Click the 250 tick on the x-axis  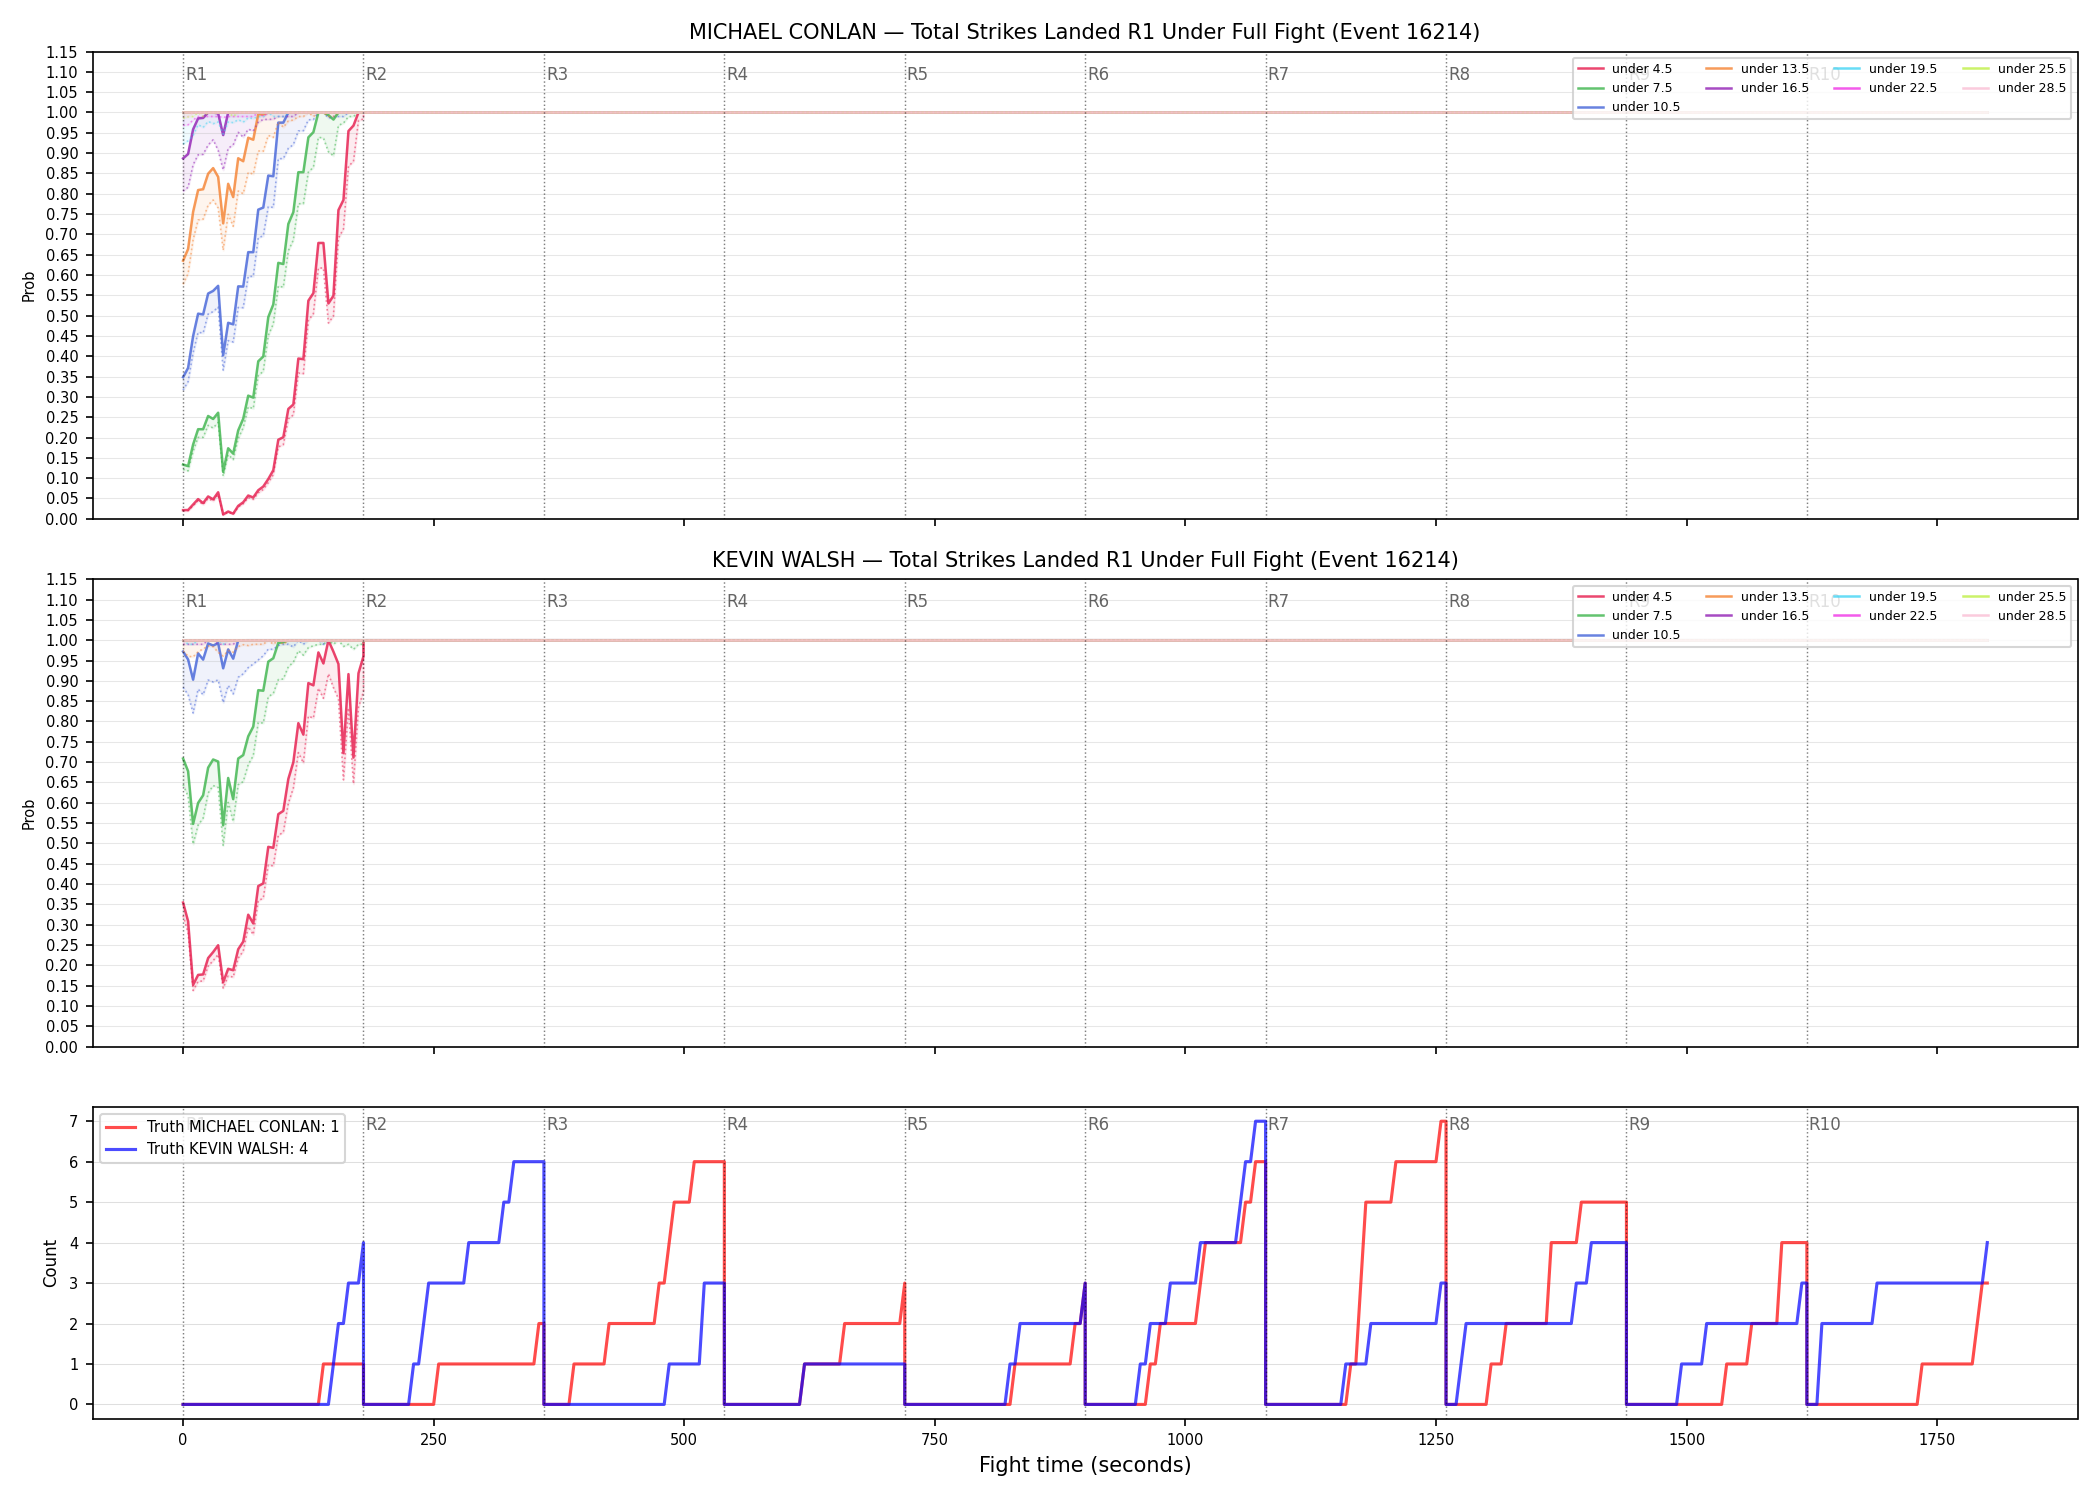point(433,1440)
